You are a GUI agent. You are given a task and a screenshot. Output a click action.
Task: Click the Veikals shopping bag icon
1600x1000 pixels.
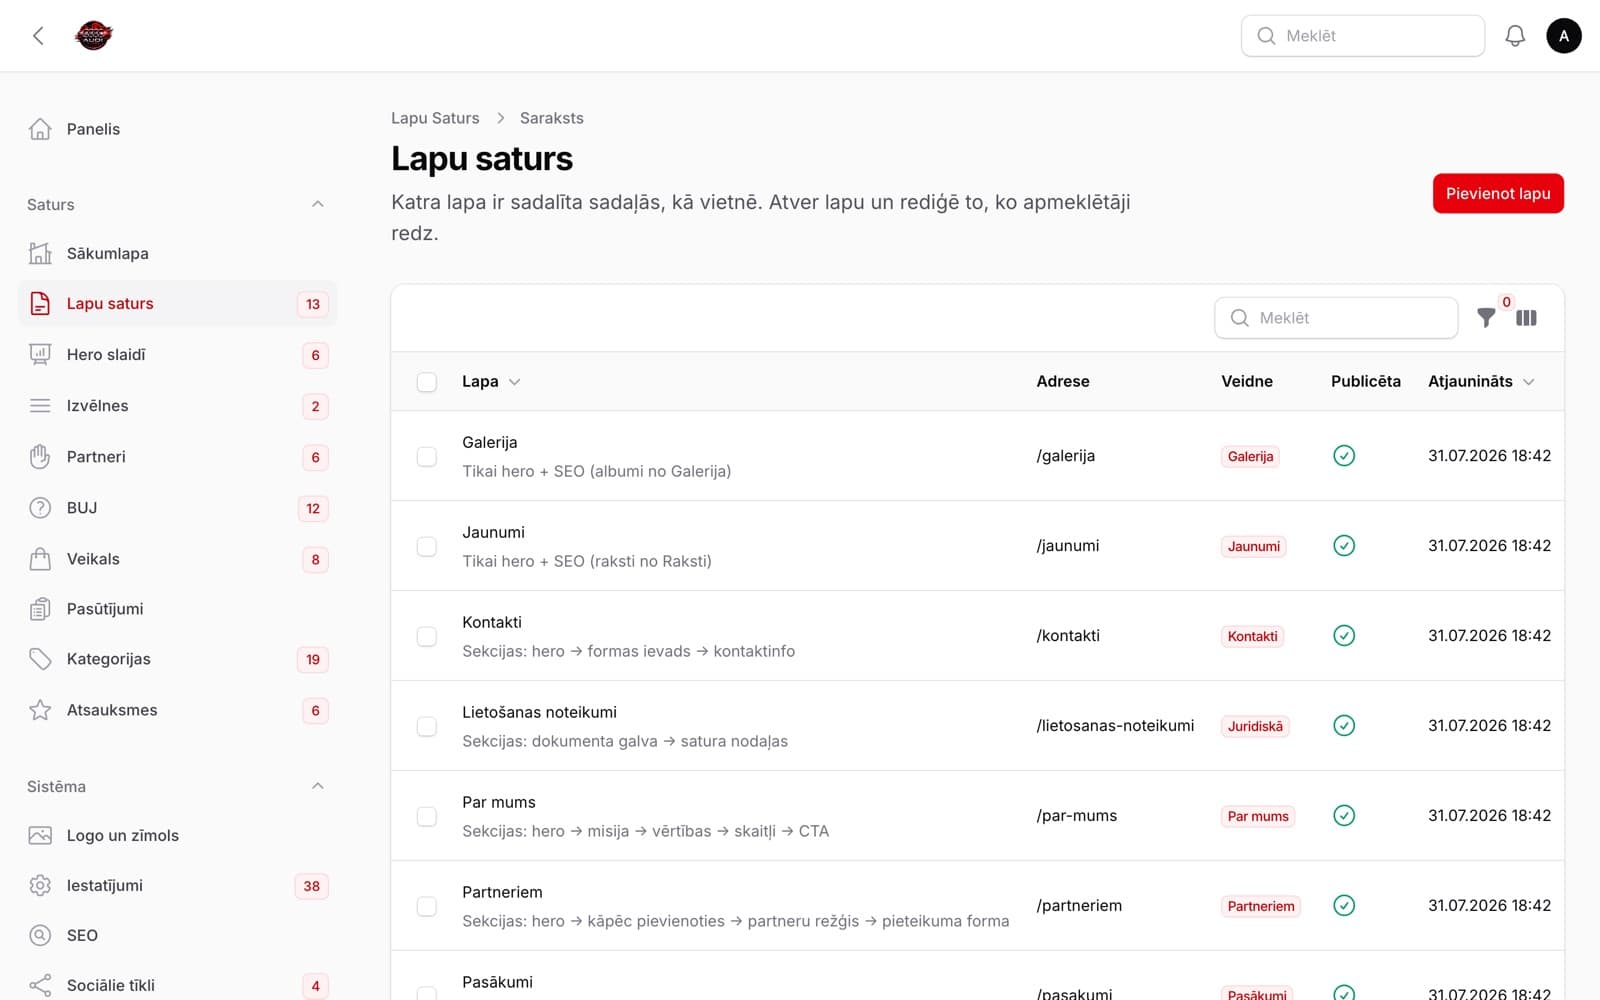click(40, 559)
